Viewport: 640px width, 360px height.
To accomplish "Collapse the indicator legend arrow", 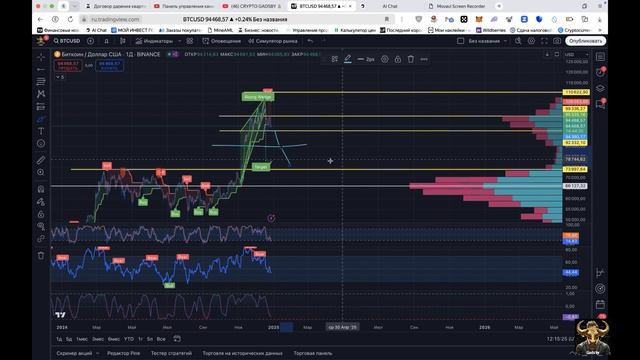I will click(60, 77).
